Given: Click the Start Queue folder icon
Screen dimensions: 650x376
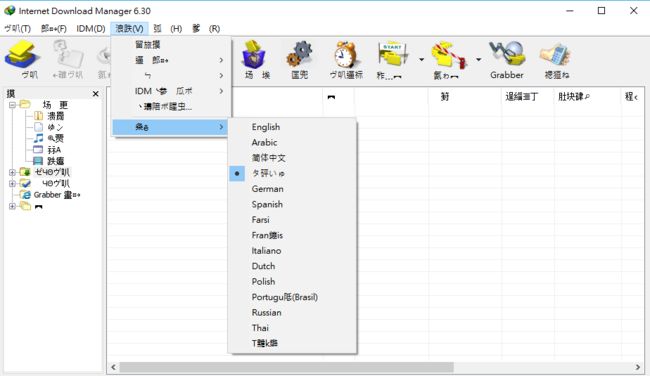Looking at the screenshot, I should [393, 54].
